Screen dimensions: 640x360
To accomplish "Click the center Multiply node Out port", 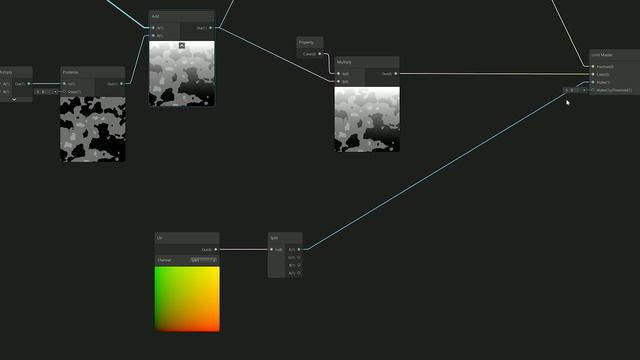I will coord(396,74).
